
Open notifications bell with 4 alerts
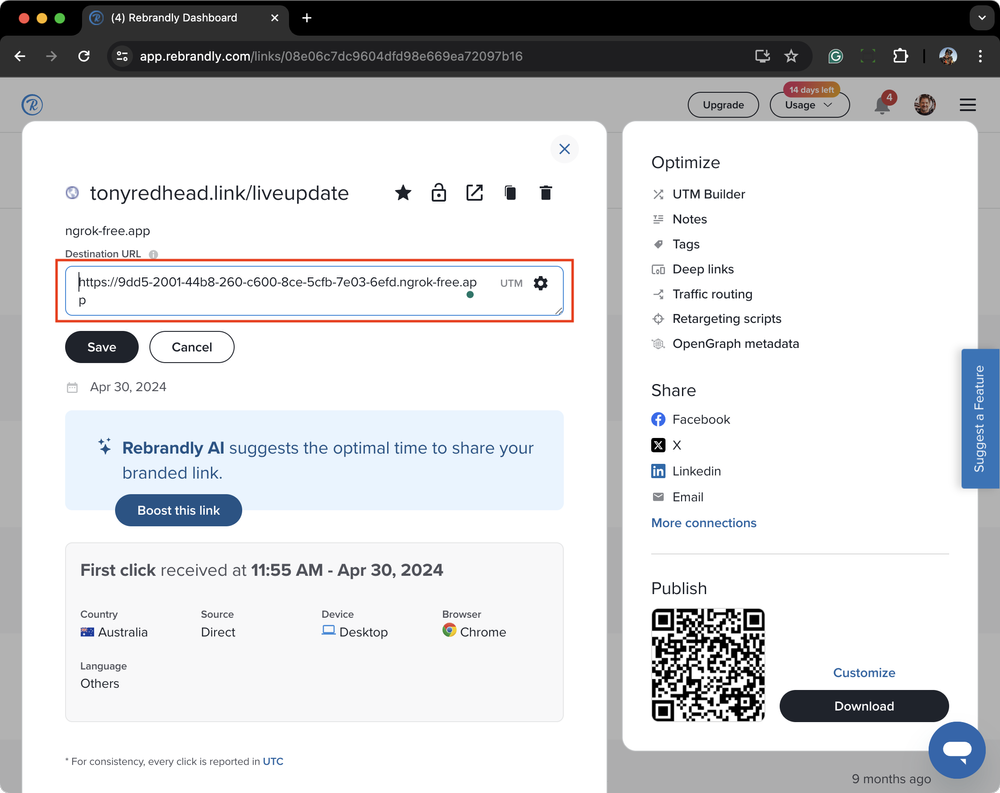pyautogui.click(x=883, y=104)
